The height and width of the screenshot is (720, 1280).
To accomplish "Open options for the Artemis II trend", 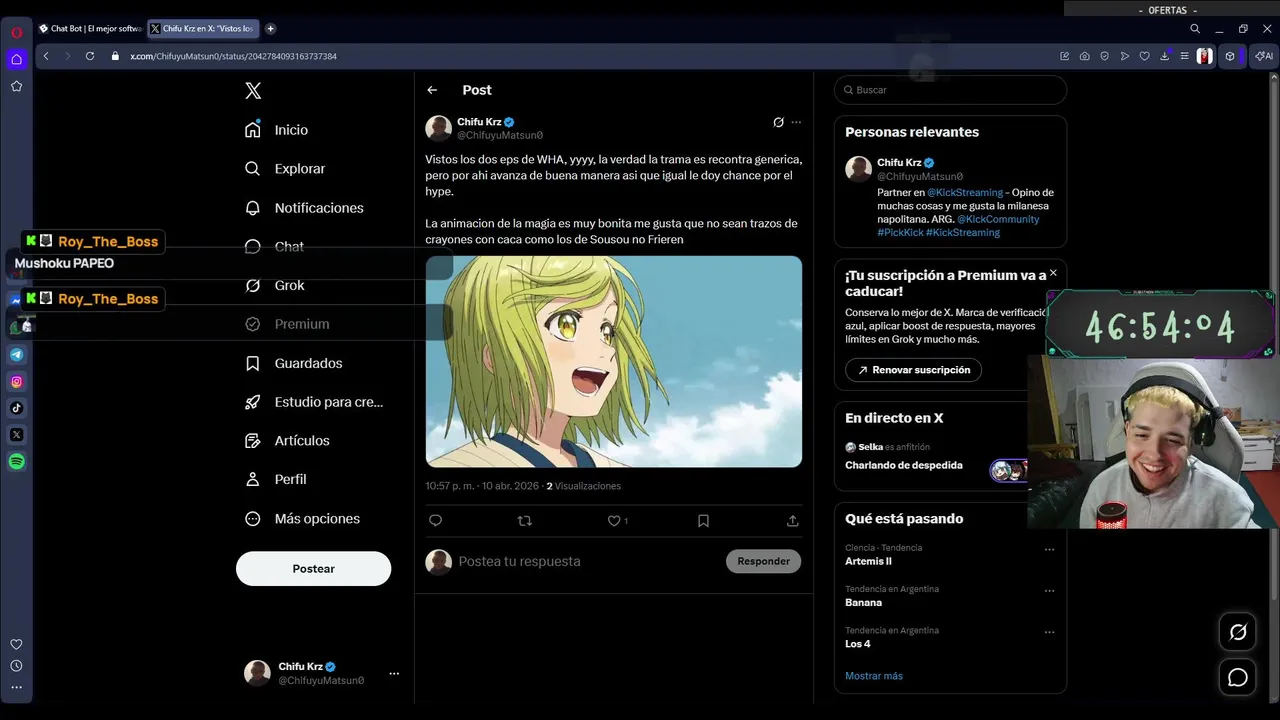I will (1049, 549).
